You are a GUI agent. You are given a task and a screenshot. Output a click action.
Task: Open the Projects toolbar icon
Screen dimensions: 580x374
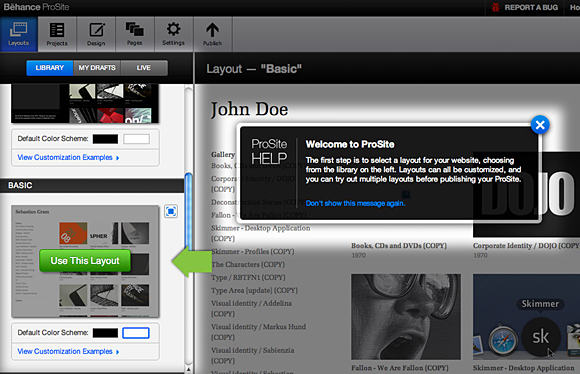(57, 34)
